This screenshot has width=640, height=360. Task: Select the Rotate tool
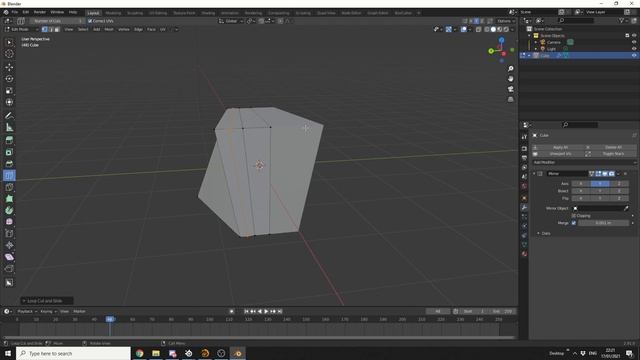(9, 79)
